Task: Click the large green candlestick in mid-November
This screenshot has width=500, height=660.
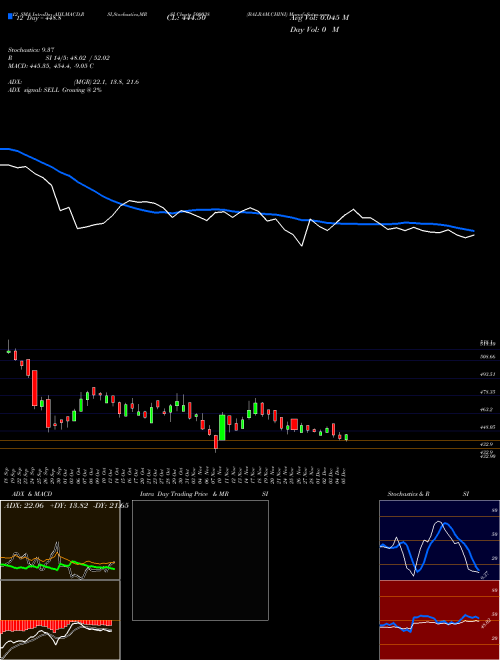Action: (x=222, y=428)
